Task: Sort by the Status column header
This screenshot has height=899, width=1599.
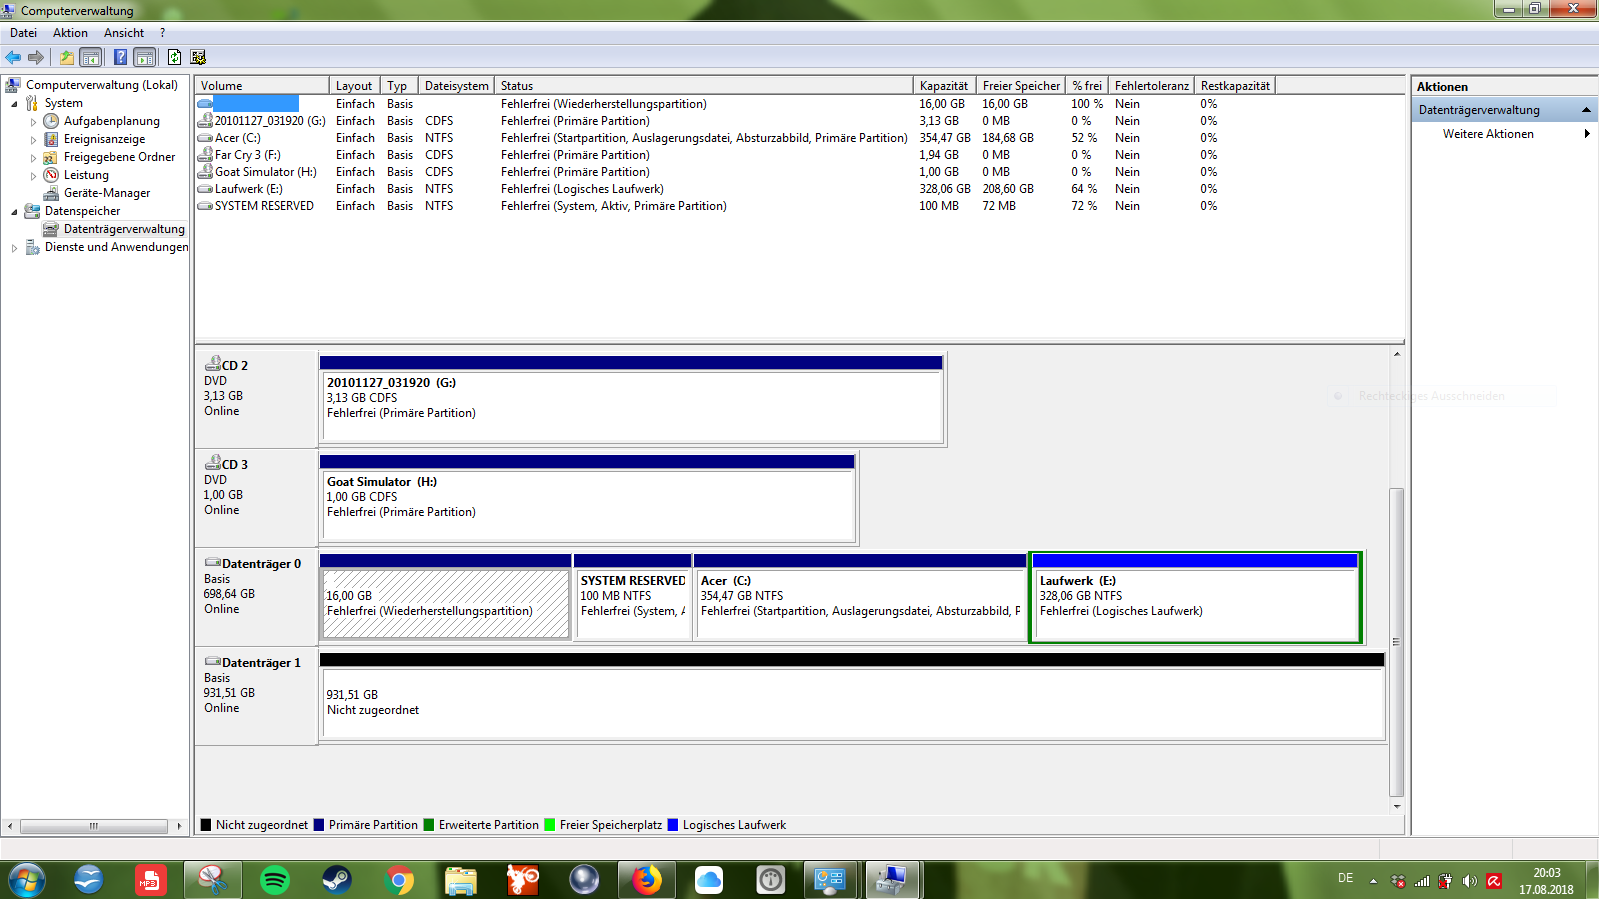Action: coord(704,86)
